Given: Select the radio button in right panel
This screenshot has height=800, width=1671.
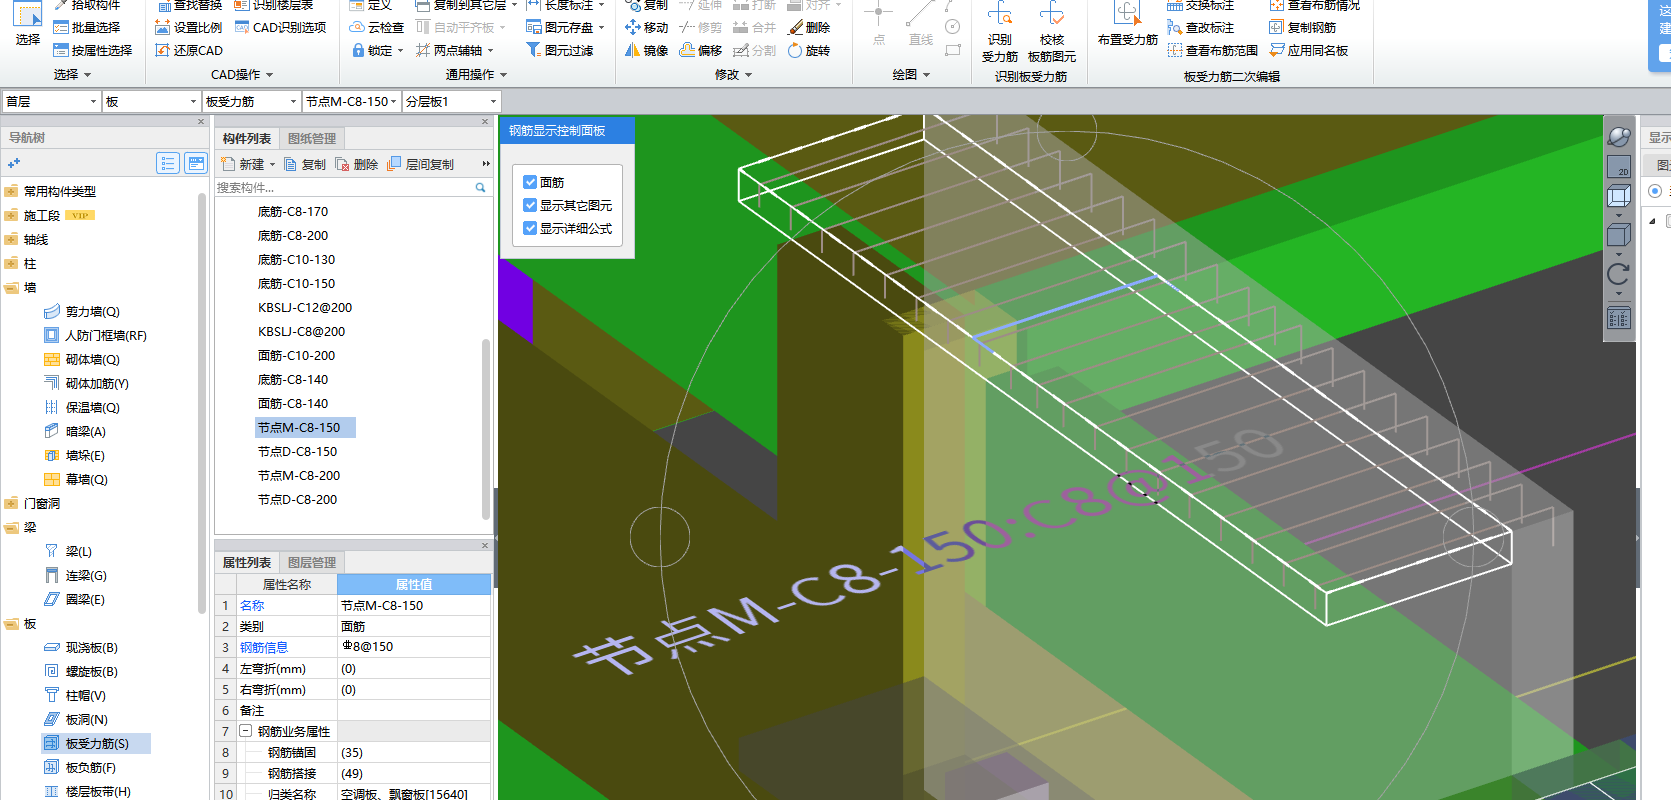Looking at the screenshot, I should [x=1655, y=191].
